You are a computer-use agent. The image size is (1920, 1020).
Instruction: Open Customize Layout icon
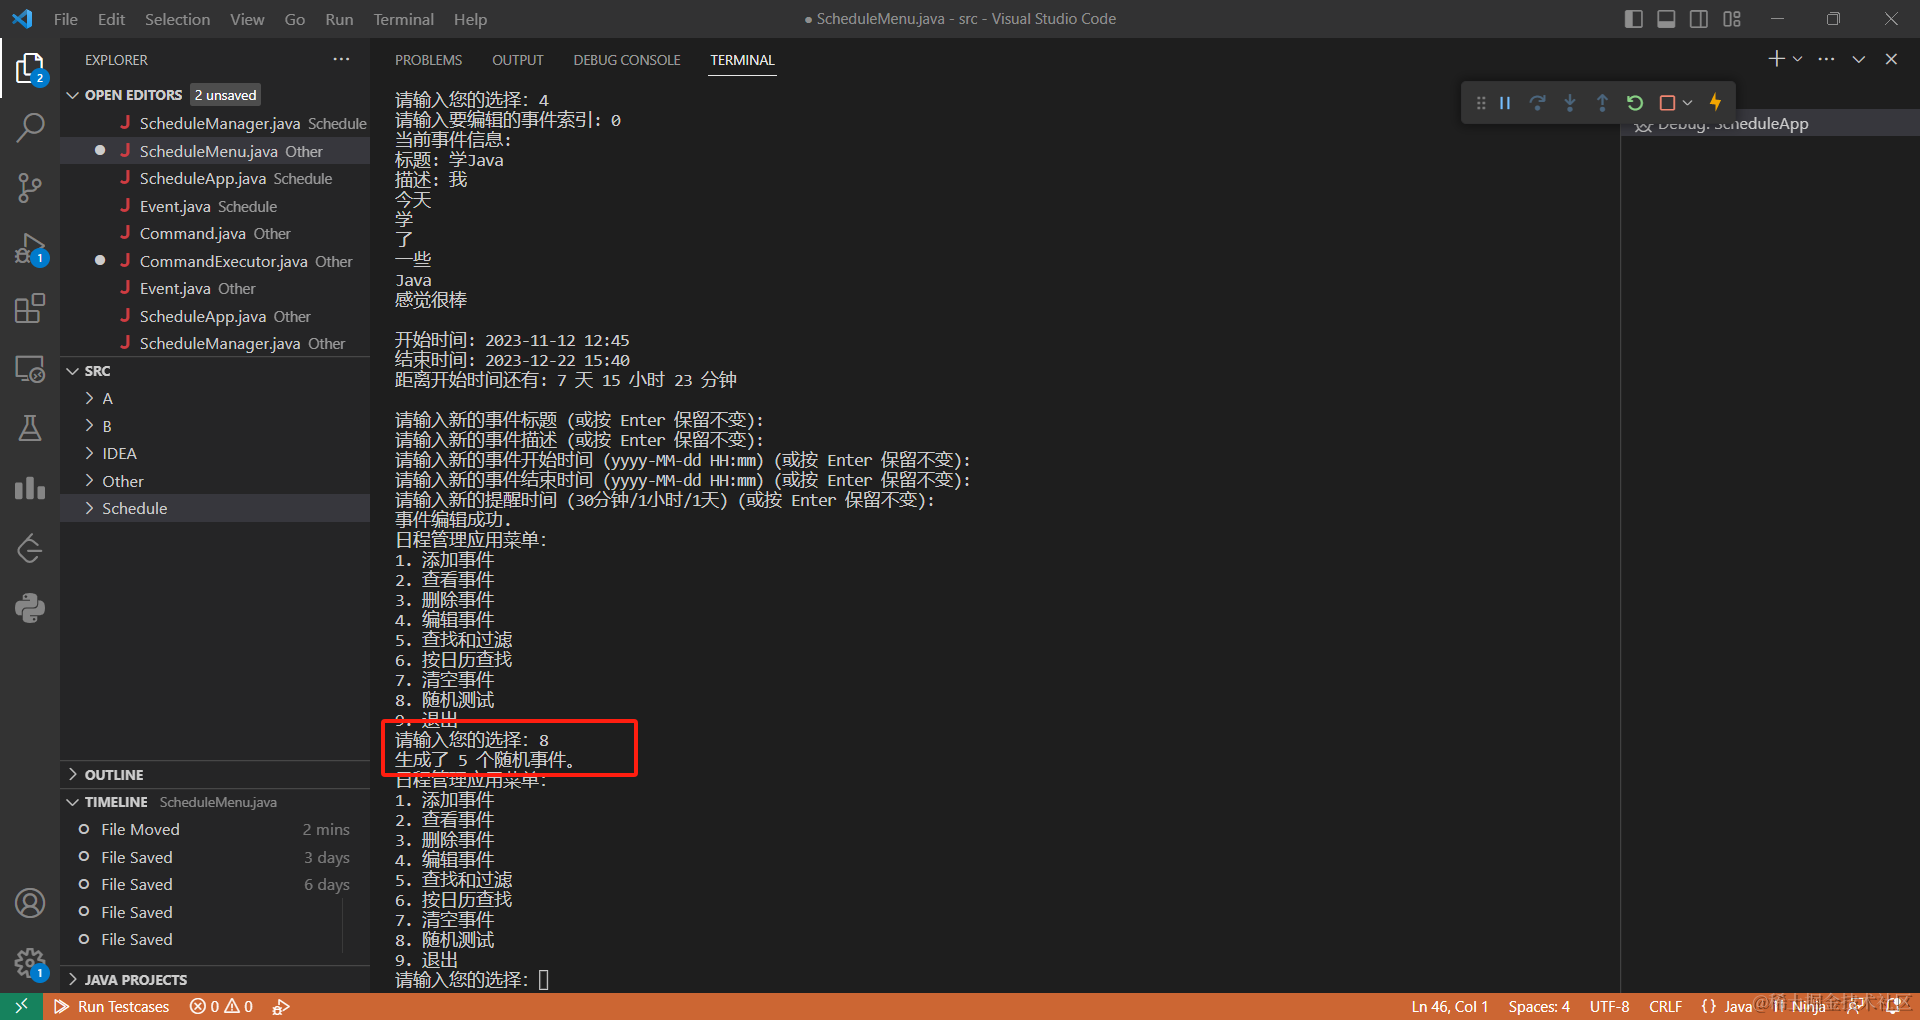tap(1732, 19)
